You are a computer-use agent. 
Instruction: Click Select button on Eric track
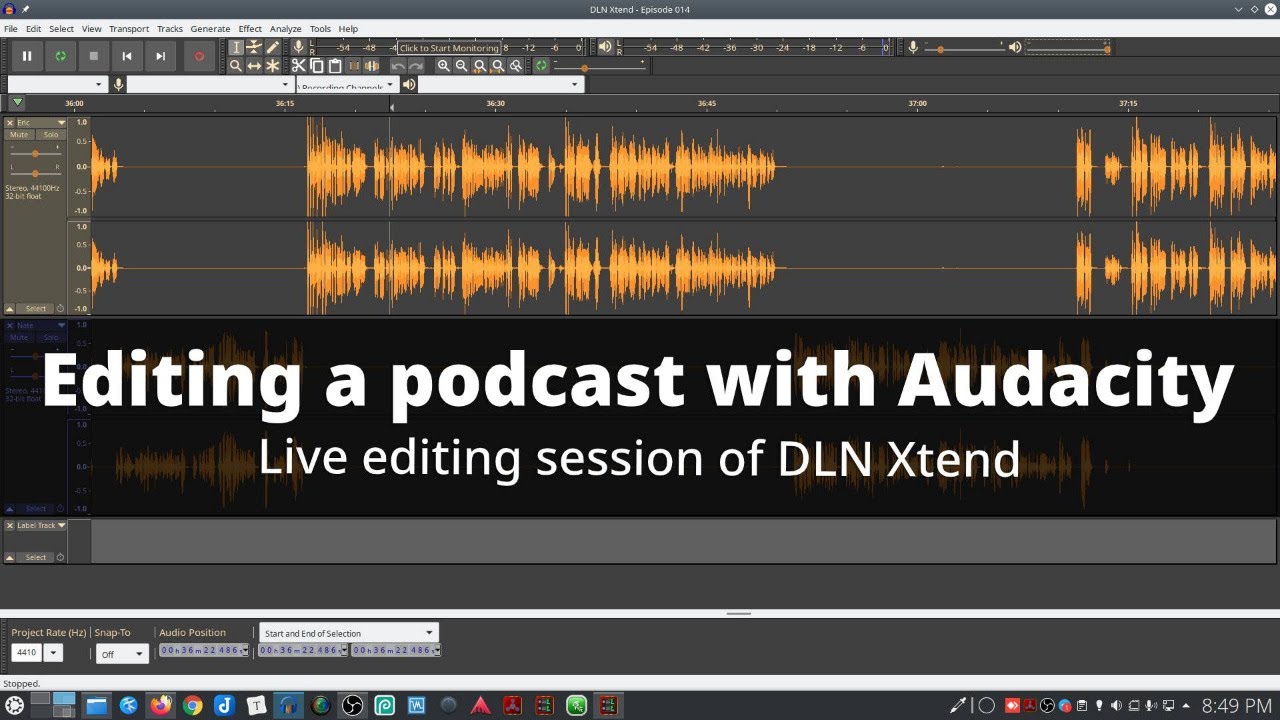[35, 309]
